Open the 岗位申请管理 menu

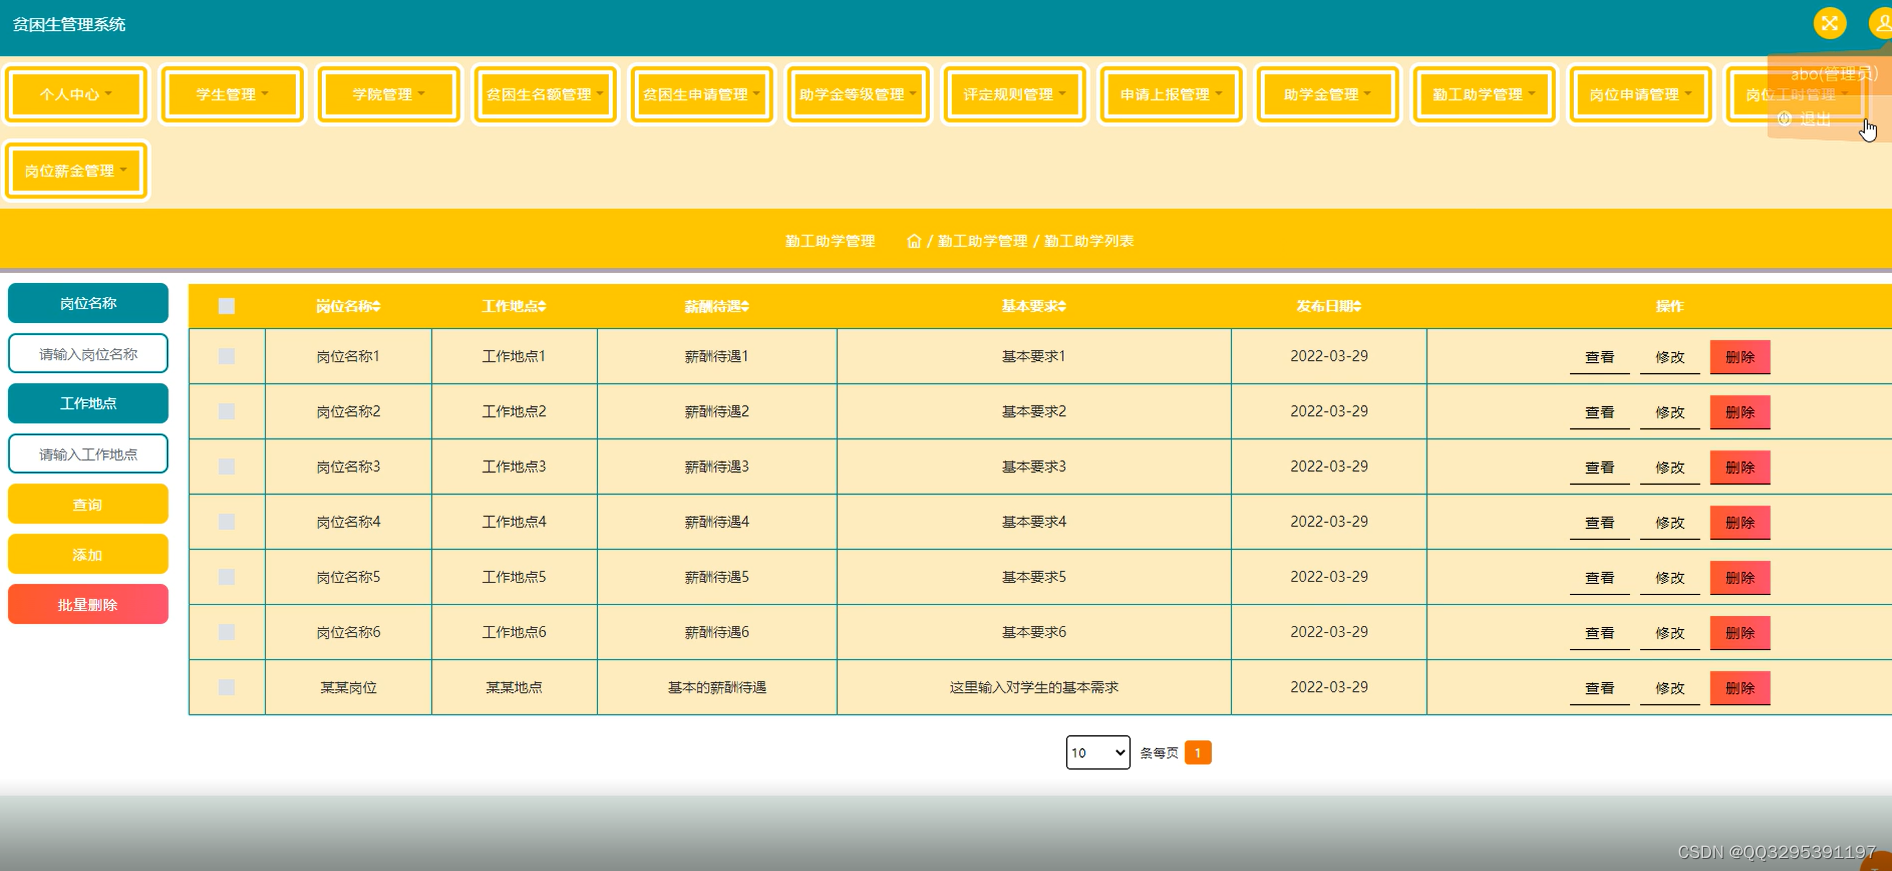(x=1640, y=94)
